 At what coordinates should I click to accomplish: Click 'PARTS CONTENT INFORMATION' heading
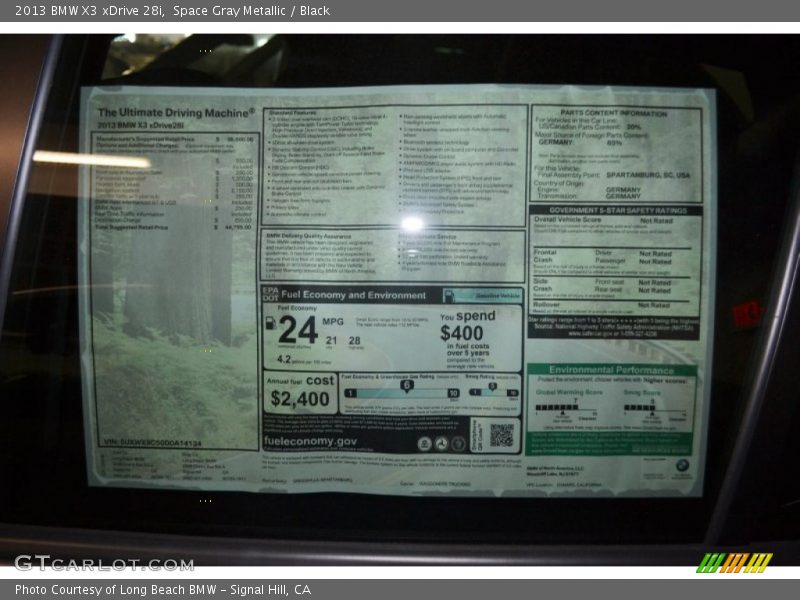[613, 113]
